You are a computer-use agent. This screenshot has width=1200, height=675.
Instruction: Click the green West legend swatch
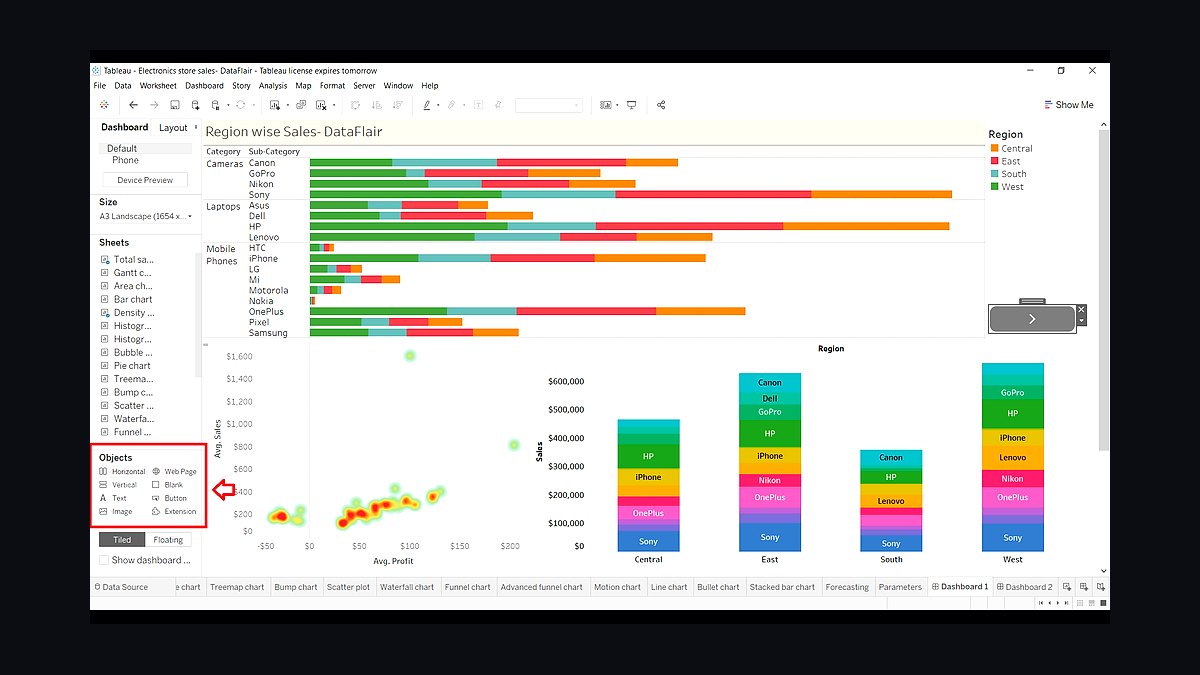coord(995,186)
